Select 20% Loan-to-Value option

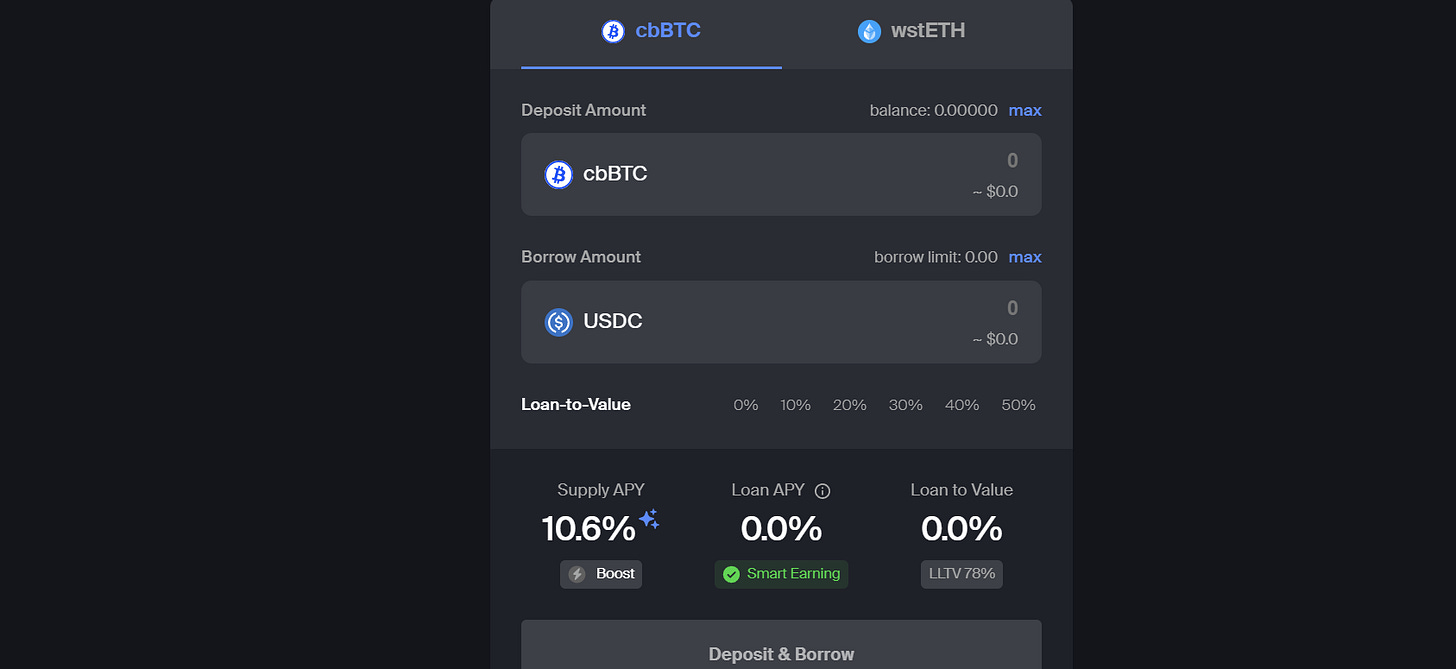click(x=849, y=405)
